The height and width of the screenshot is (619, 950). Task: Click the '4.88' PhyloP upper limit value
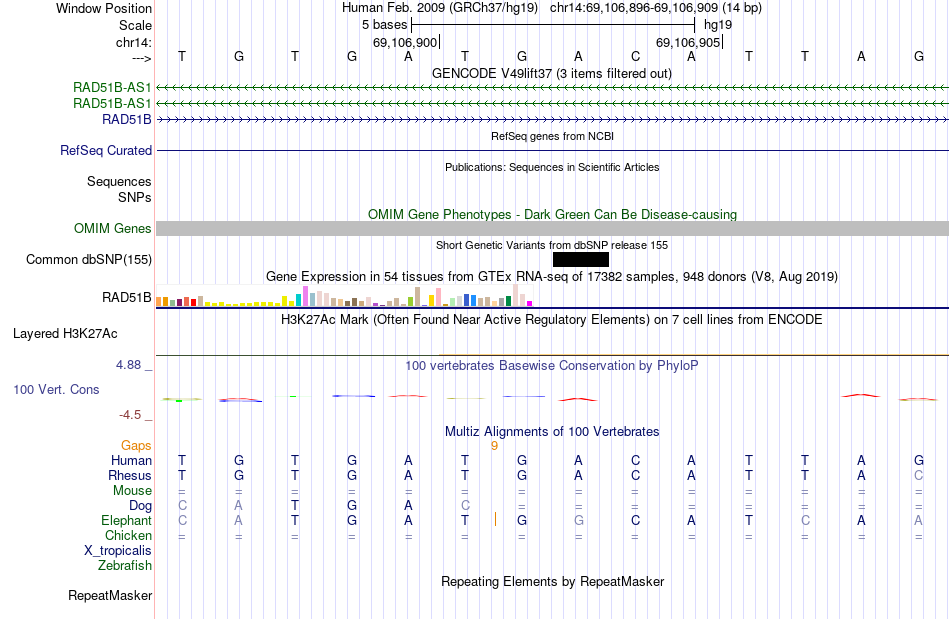pos(128,365)
